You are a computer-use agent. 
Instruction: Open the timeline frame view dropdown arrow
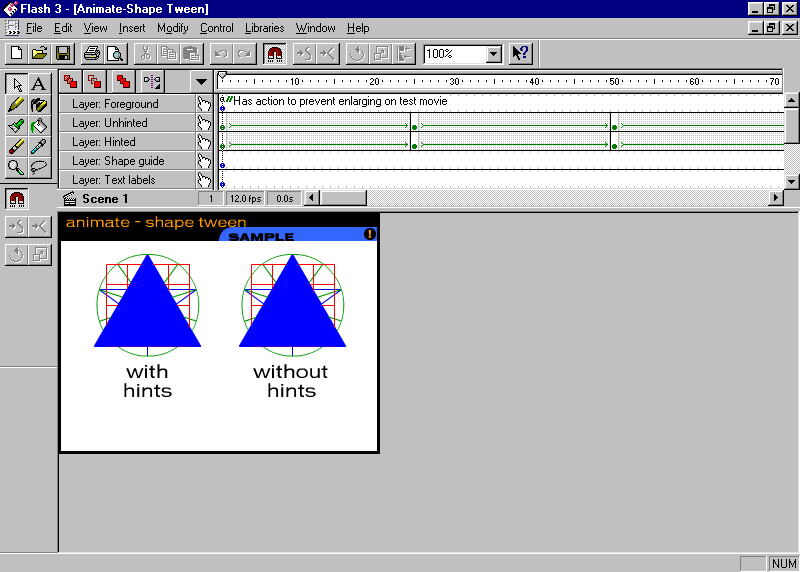pyautogui.click(x=202, y=82)
